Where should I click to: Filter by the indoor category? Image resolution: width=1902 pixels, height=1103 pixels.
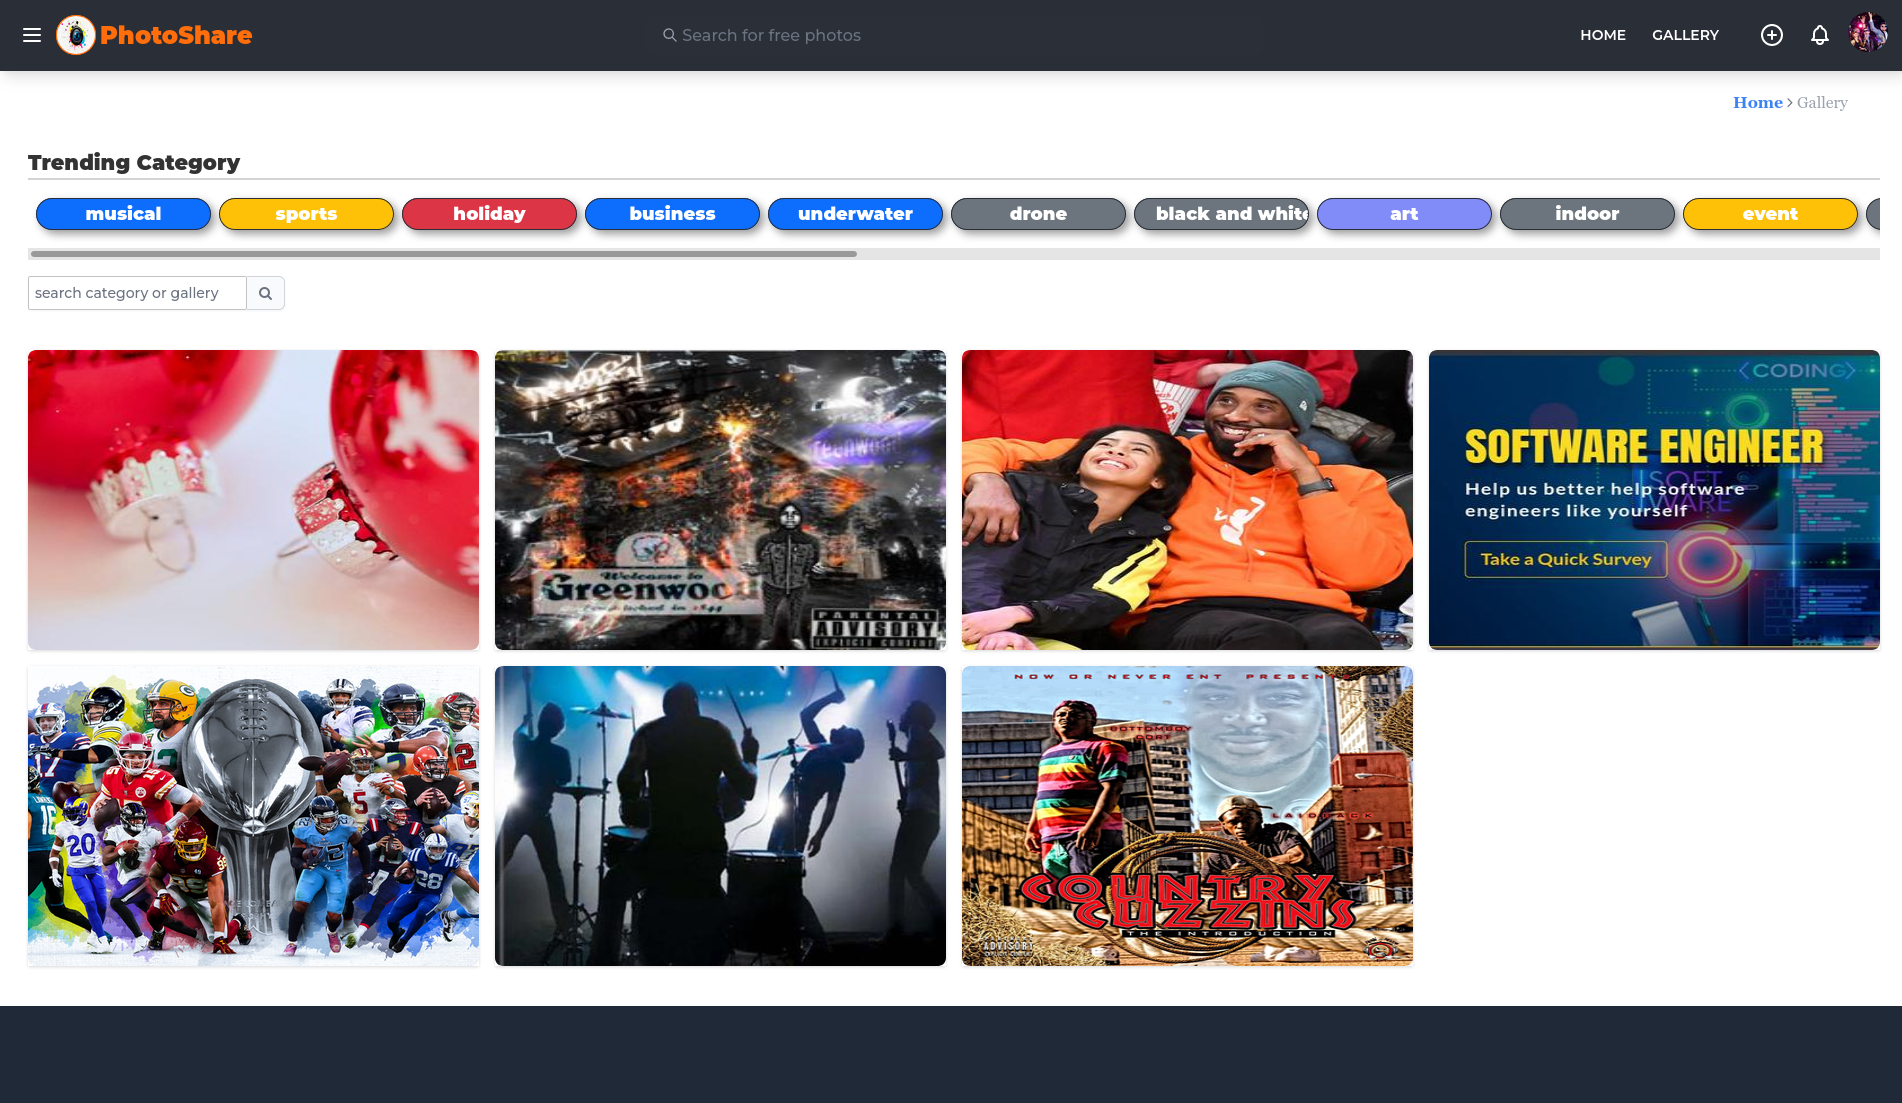(1587, 214)
